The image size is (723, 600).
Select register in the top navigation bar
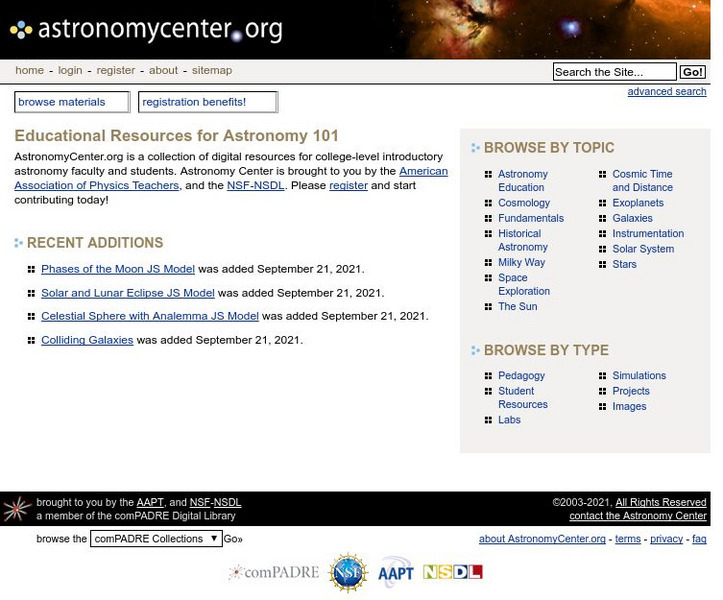[x=116, y=70]
